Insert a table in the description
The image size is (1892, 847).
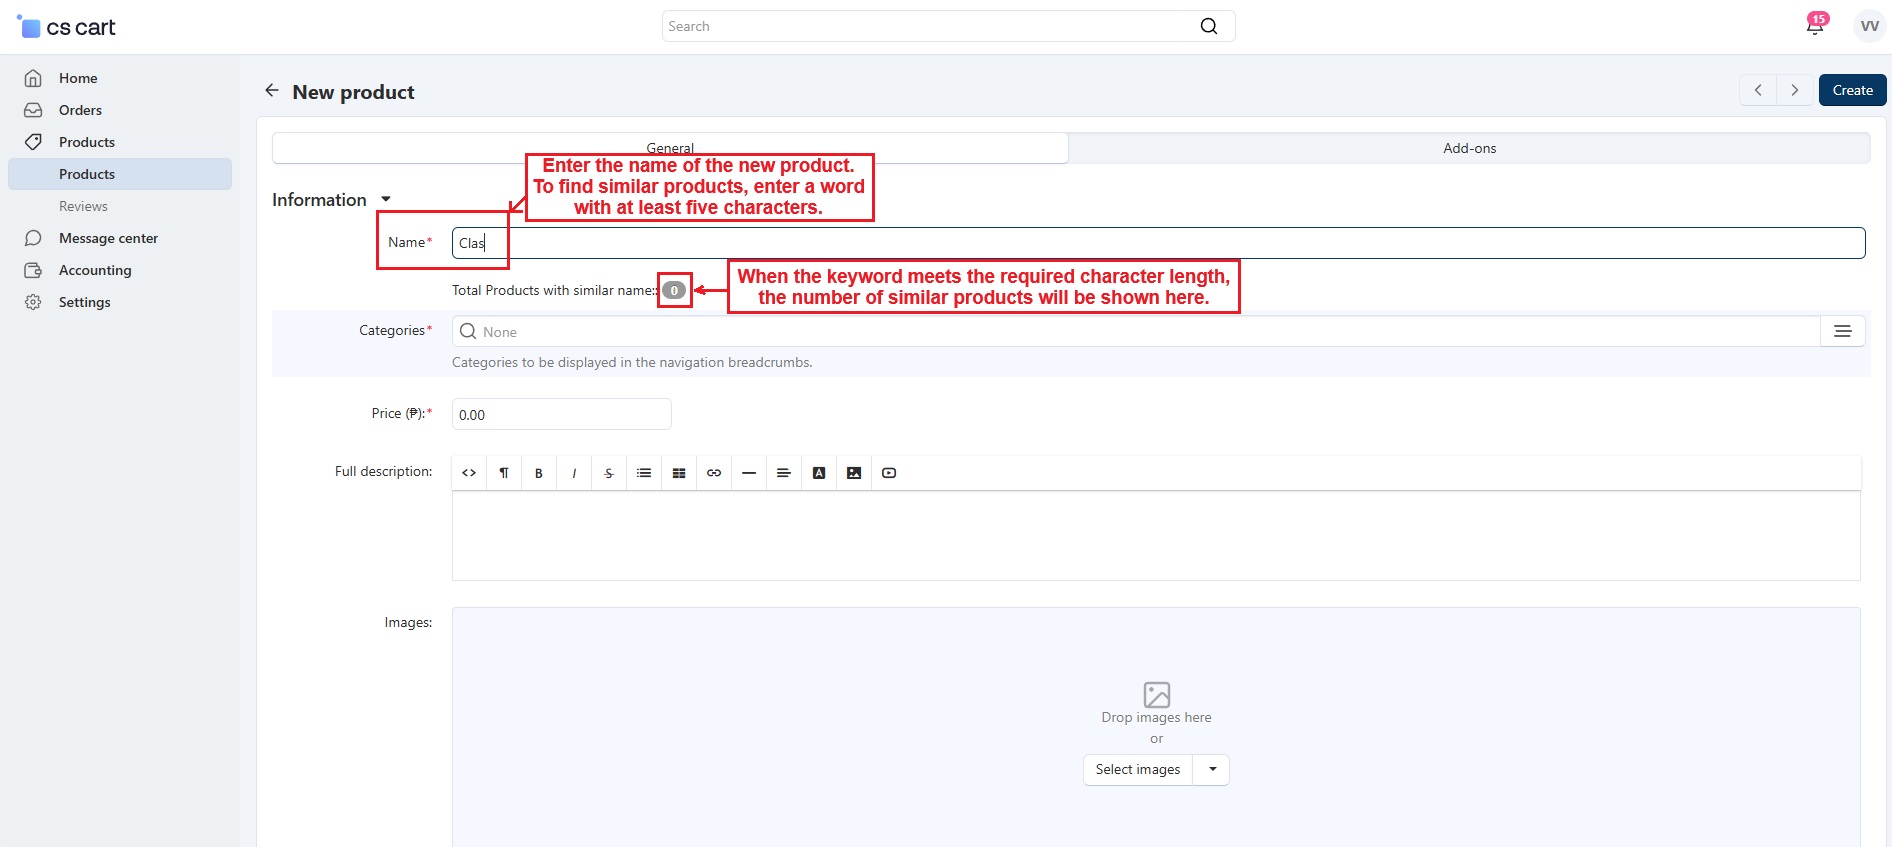[x=679, y=473]
